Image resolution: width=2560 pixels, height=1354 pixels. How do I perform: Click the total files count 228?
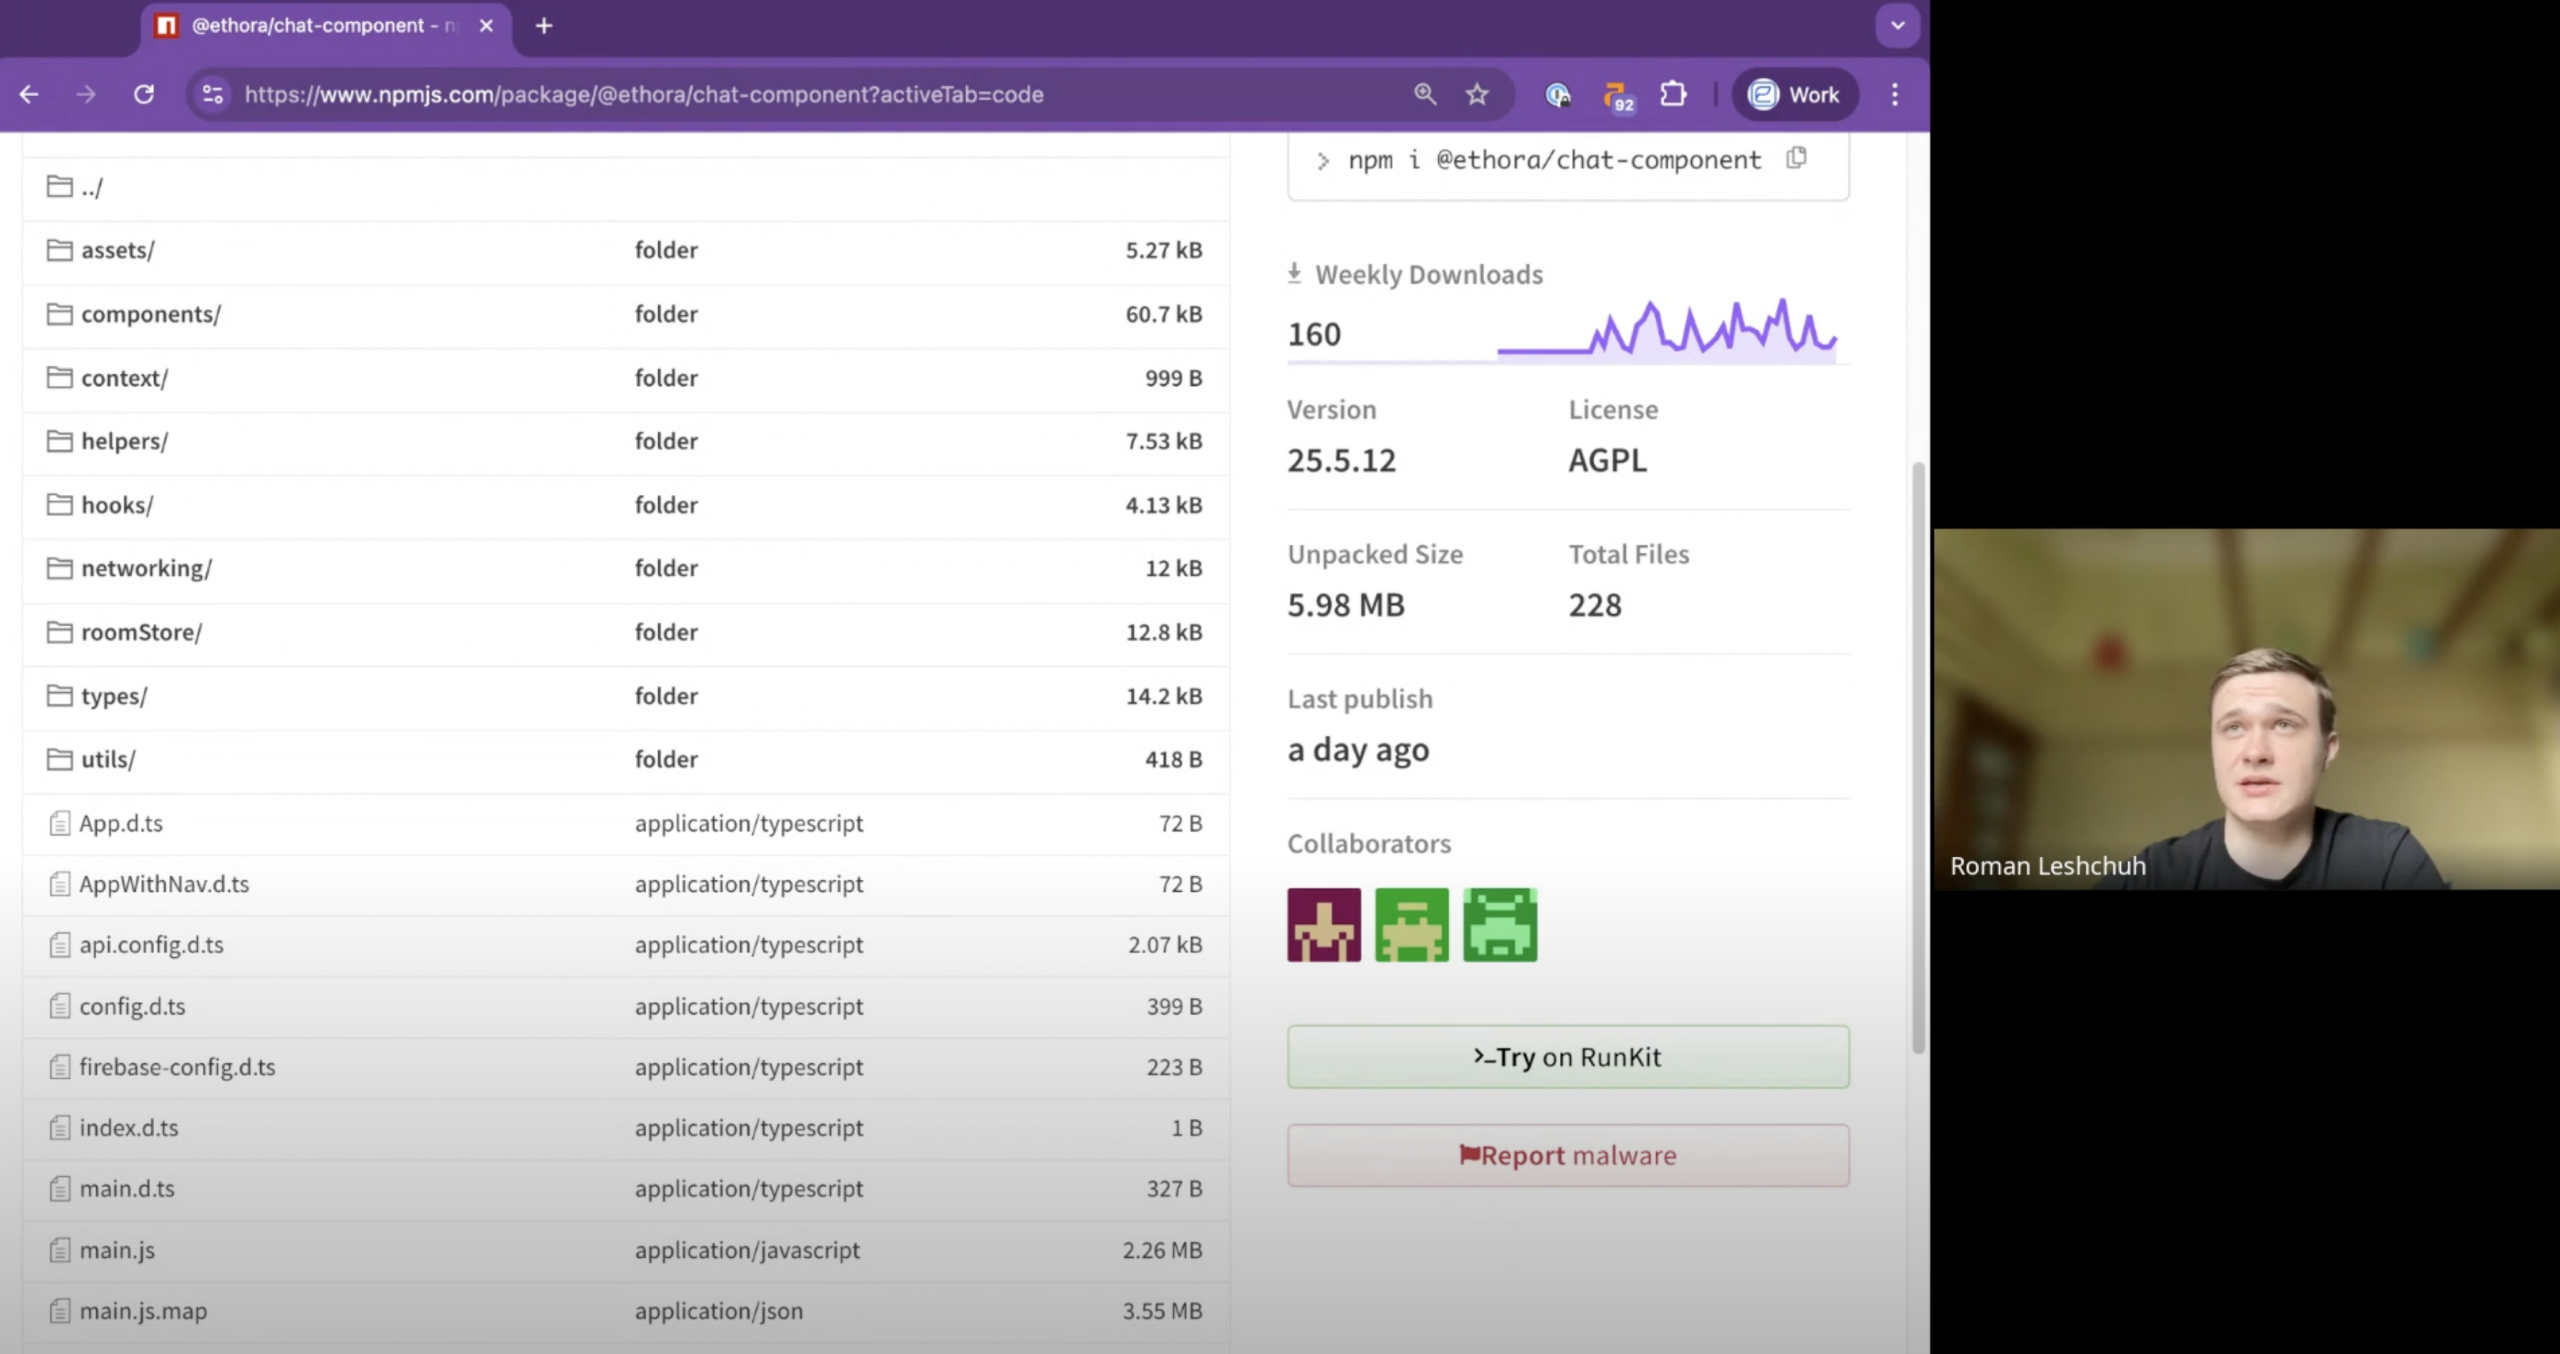coord(1595,605)
